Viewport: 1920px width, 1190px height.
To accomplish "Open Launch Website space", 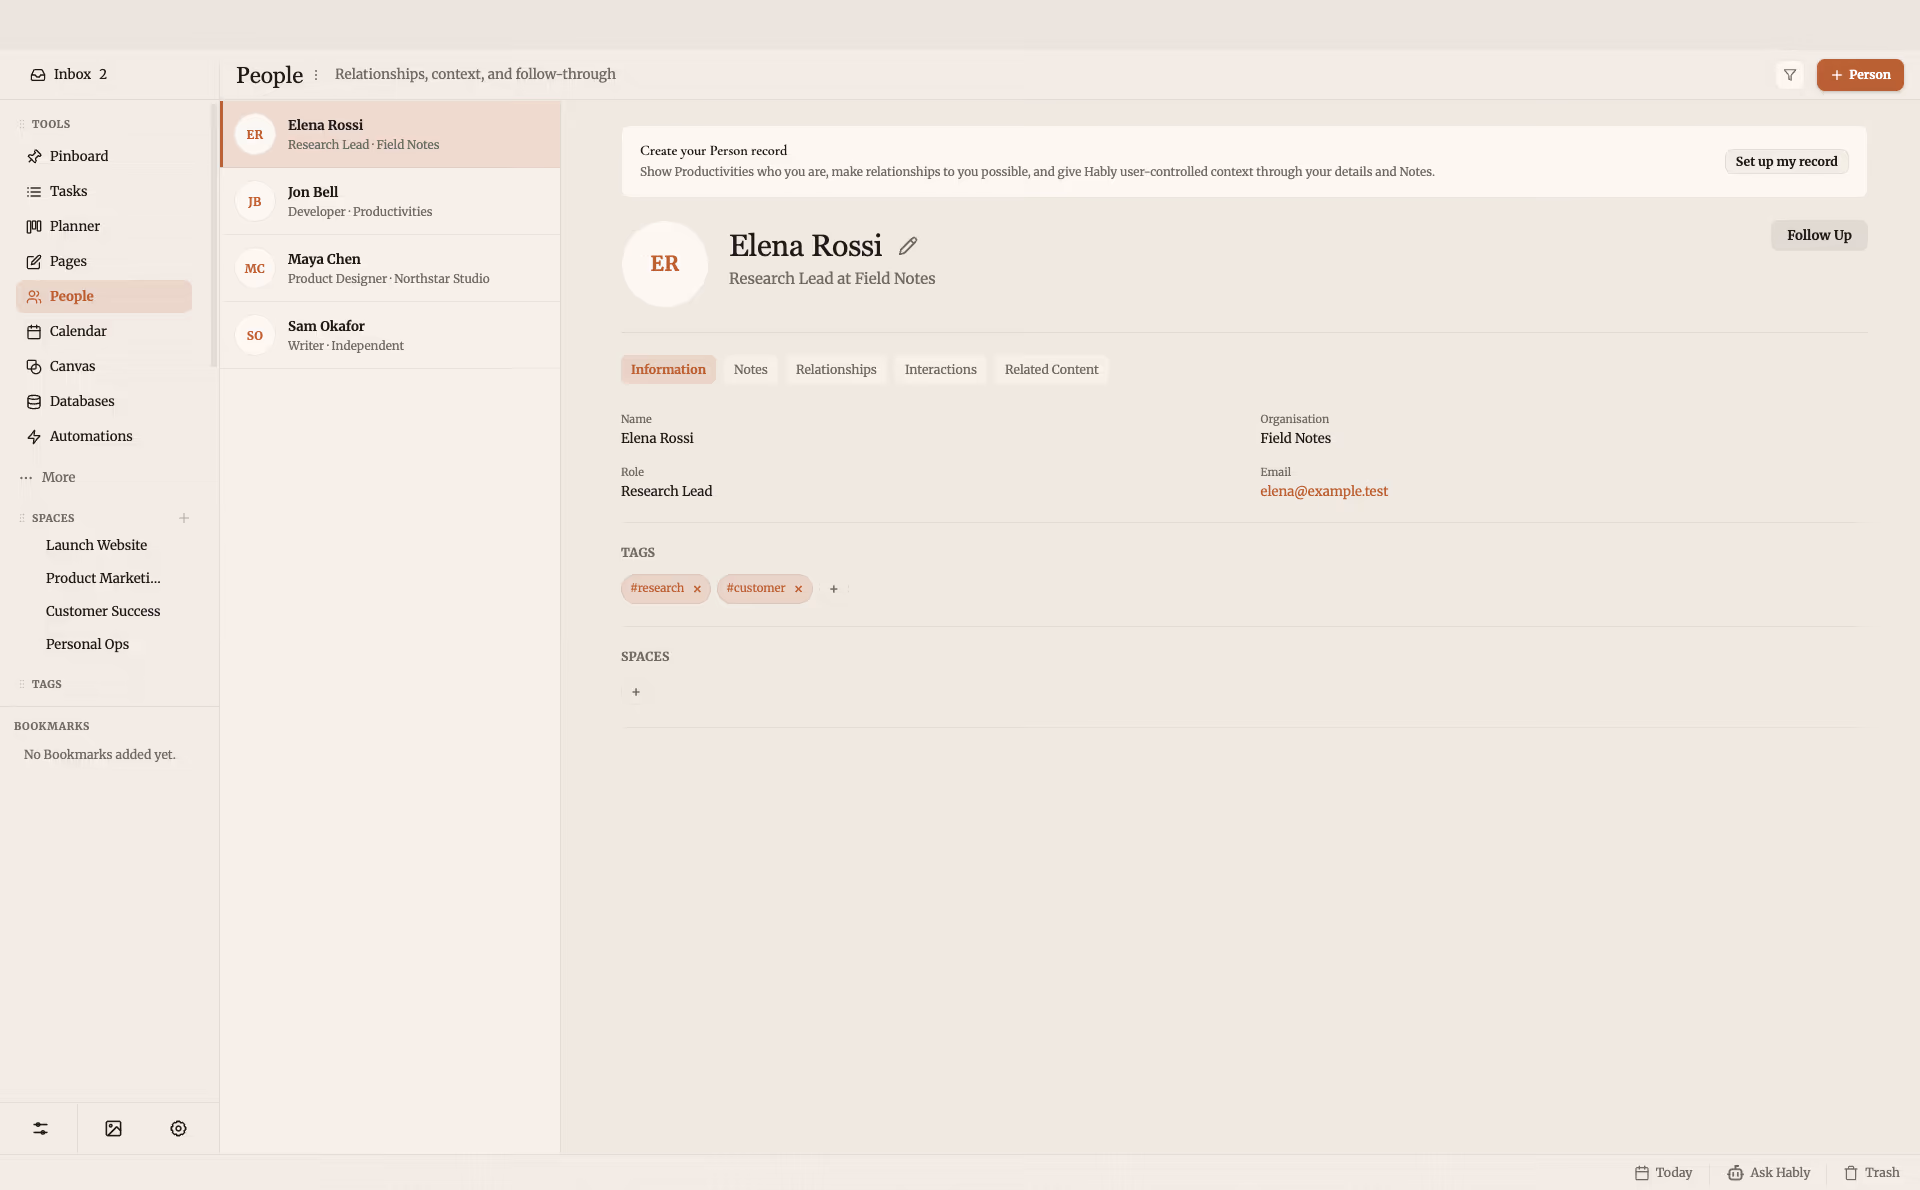I will (96, 545).
